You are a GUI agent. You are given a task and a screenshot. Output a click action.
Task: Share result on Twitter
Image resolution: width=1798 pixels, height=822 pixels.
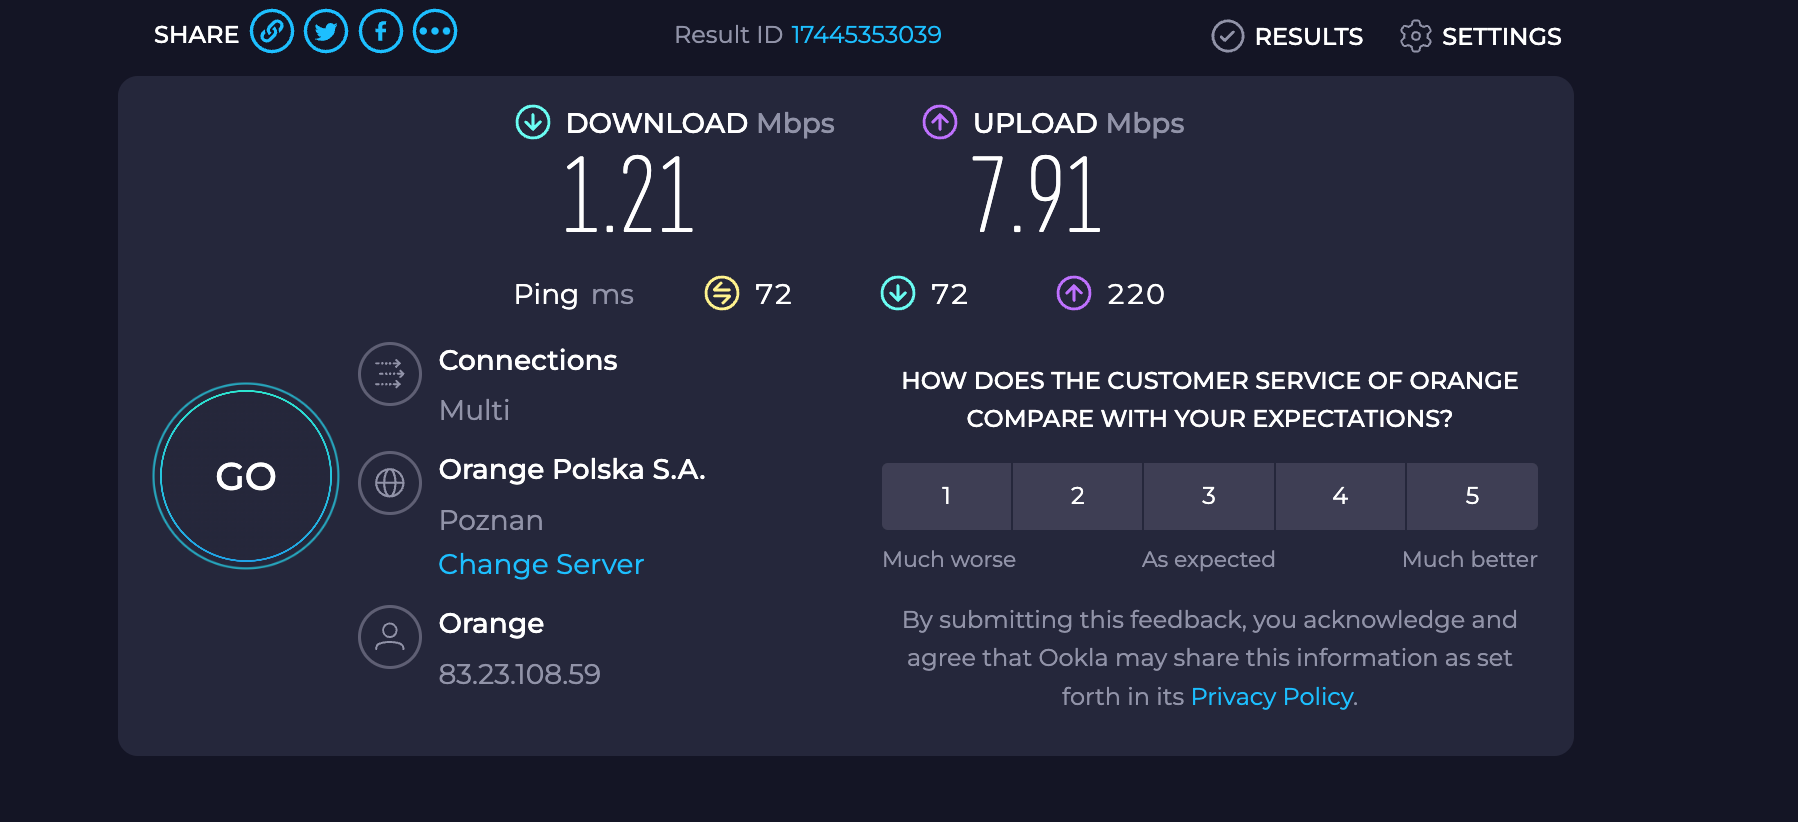click(326, 32)
